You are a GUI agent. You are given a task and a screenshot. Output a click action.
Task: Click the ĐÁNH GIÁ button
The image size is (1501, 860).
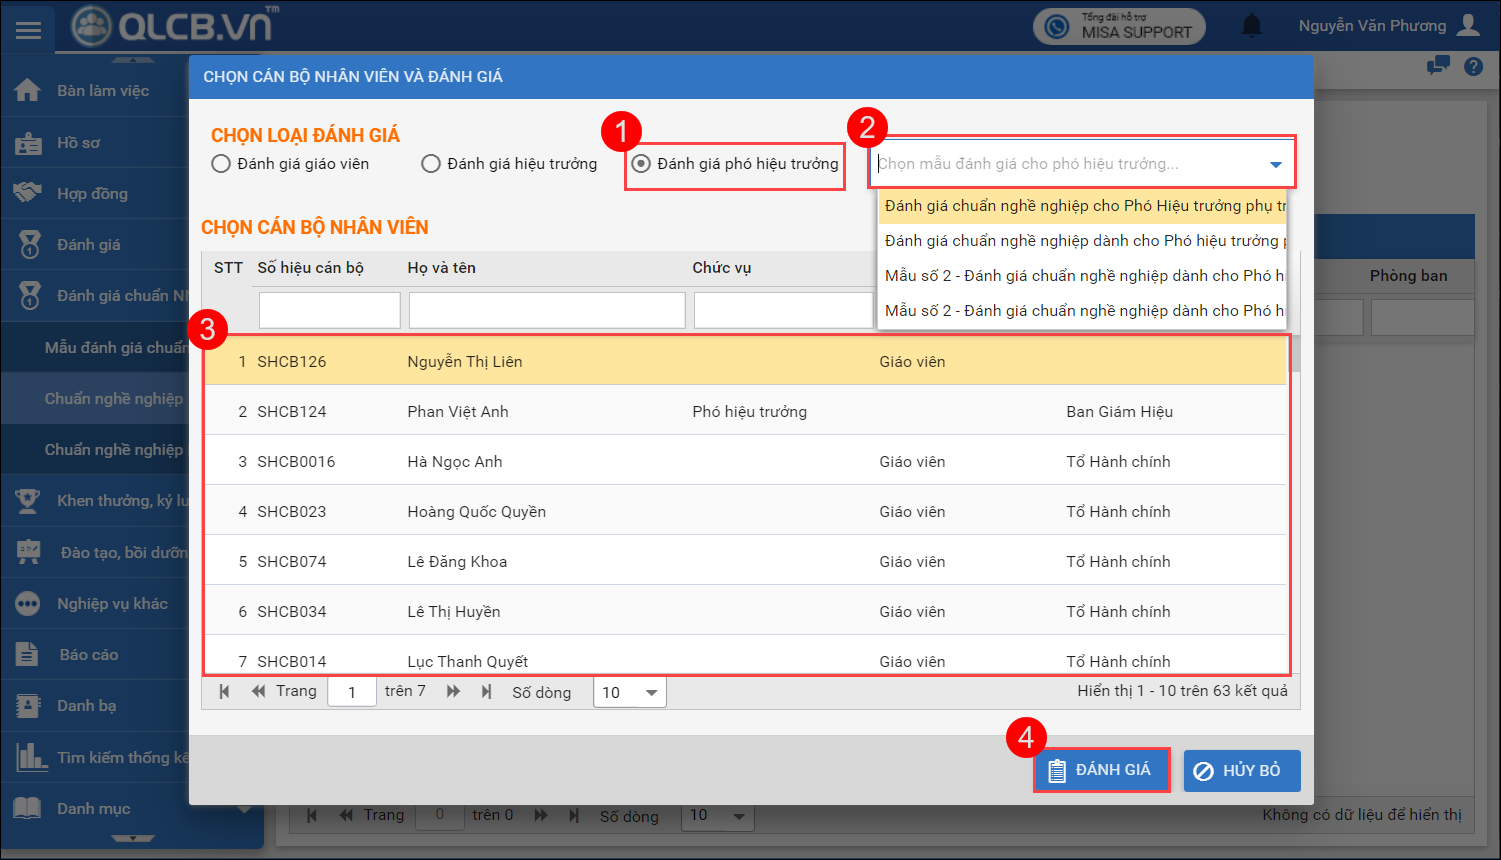[1101, 770]
